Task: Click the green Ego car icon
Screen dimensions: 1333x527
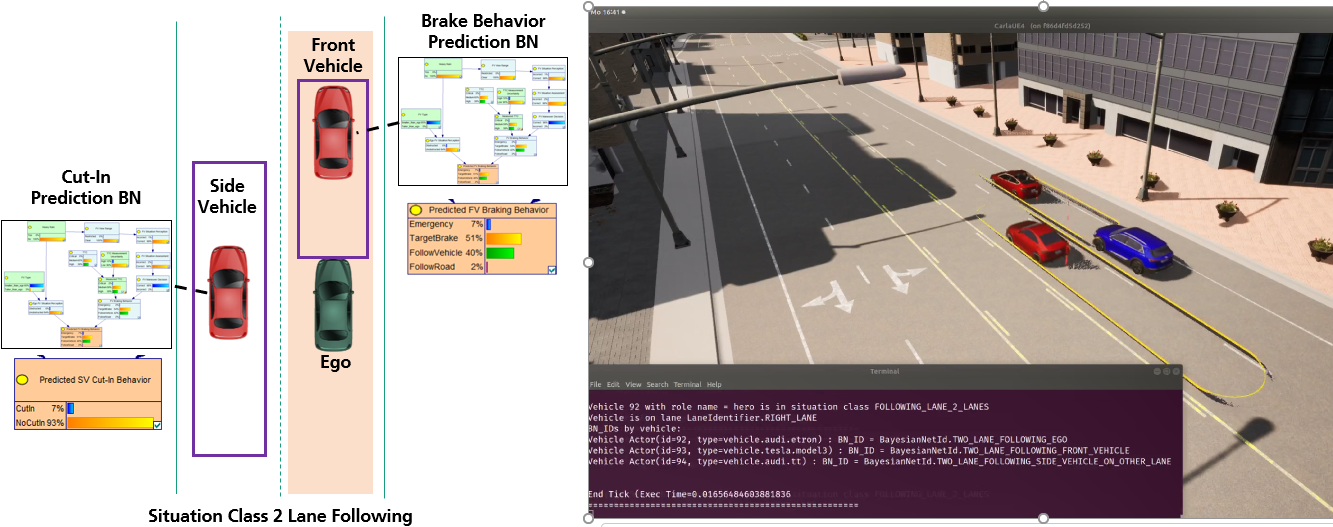Action: pos(334,303)
